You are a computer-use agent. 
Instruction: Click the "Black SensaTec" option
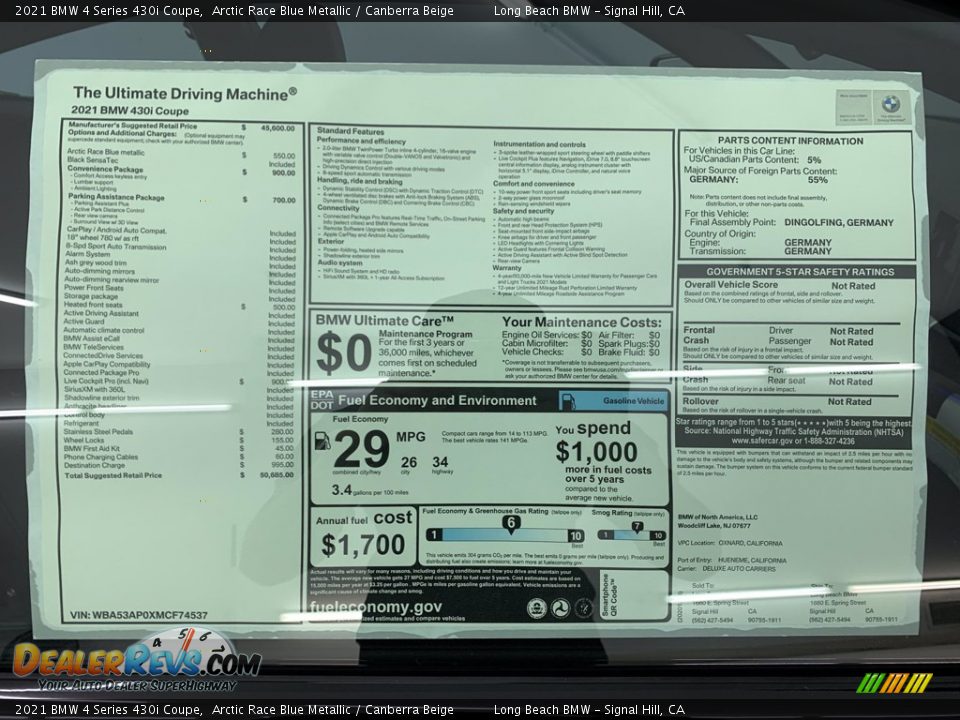tap(92, 160)
